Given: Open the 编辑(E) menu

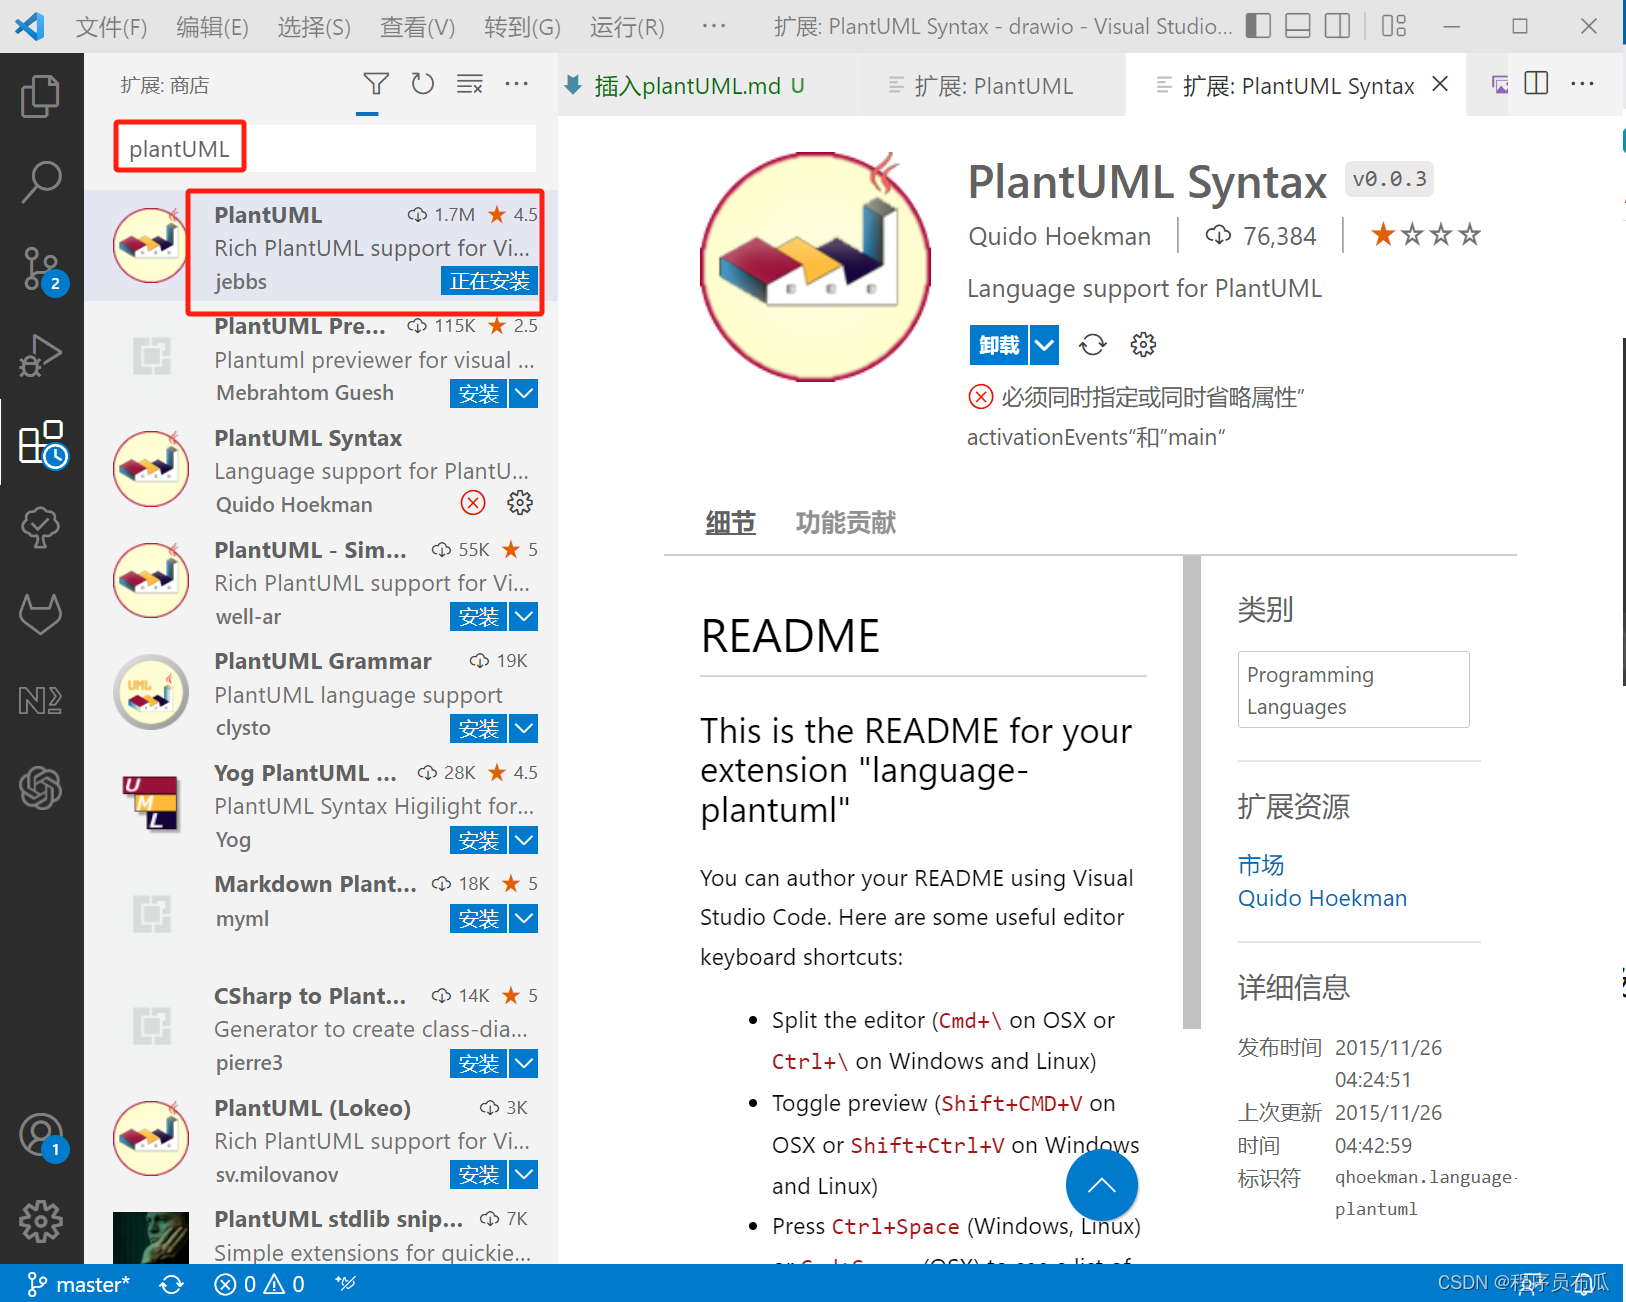Looking at the screenshot, I should [x=212, y=27].
